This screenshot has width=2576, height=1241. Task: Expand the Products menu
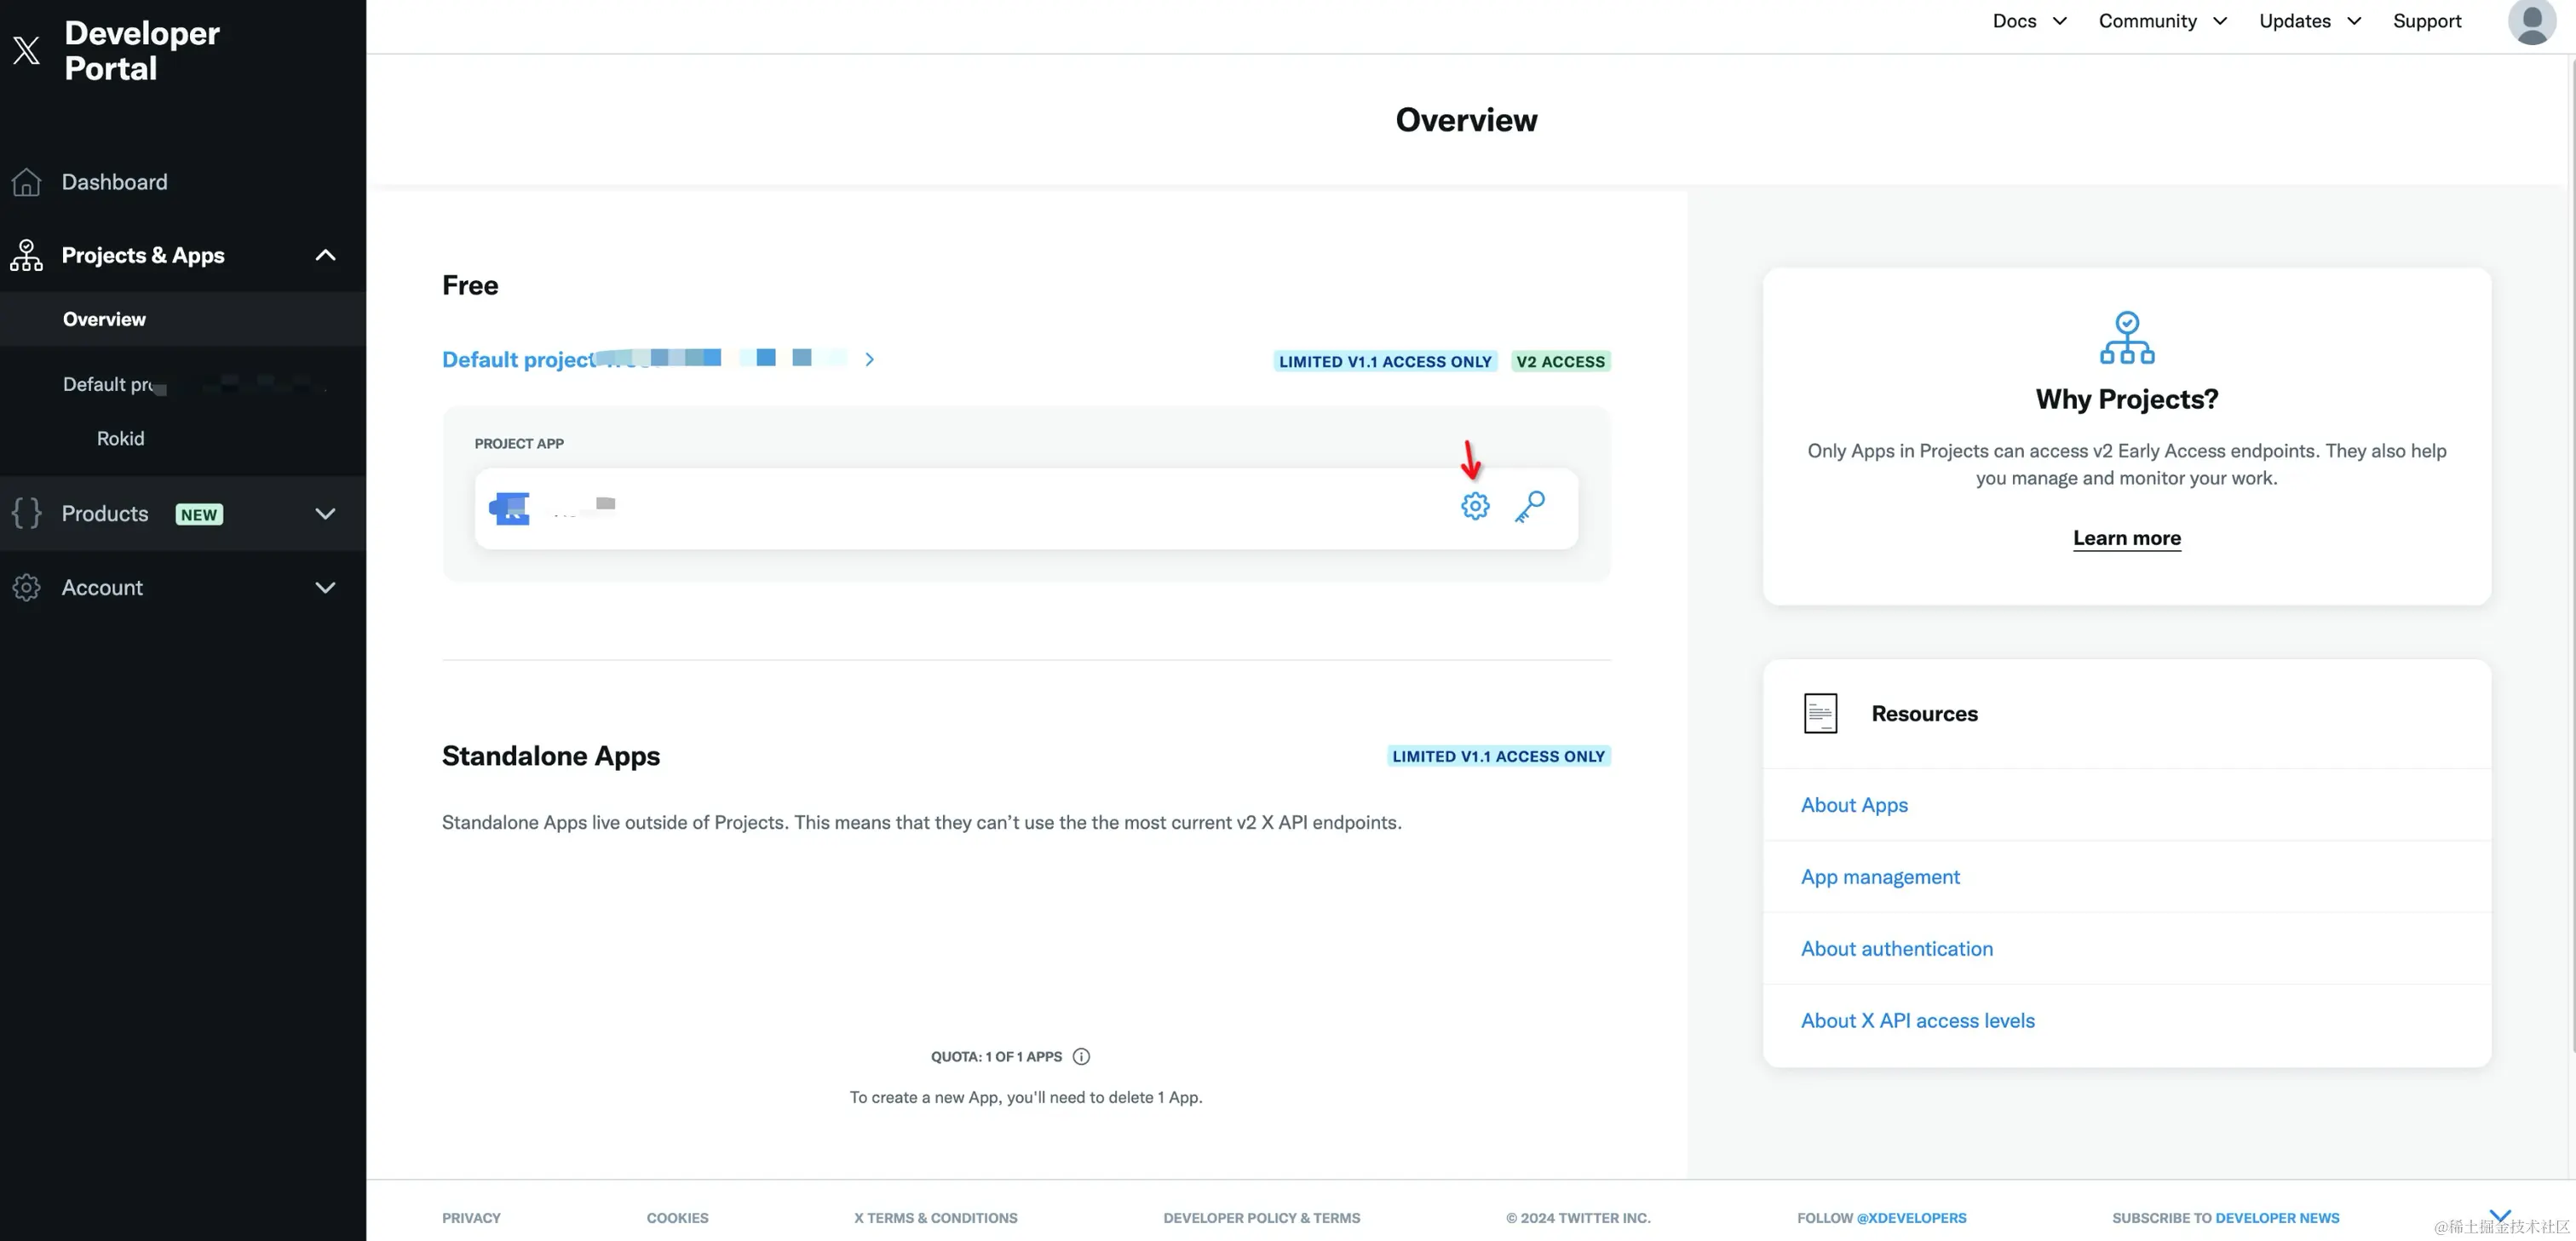(325, 514)
